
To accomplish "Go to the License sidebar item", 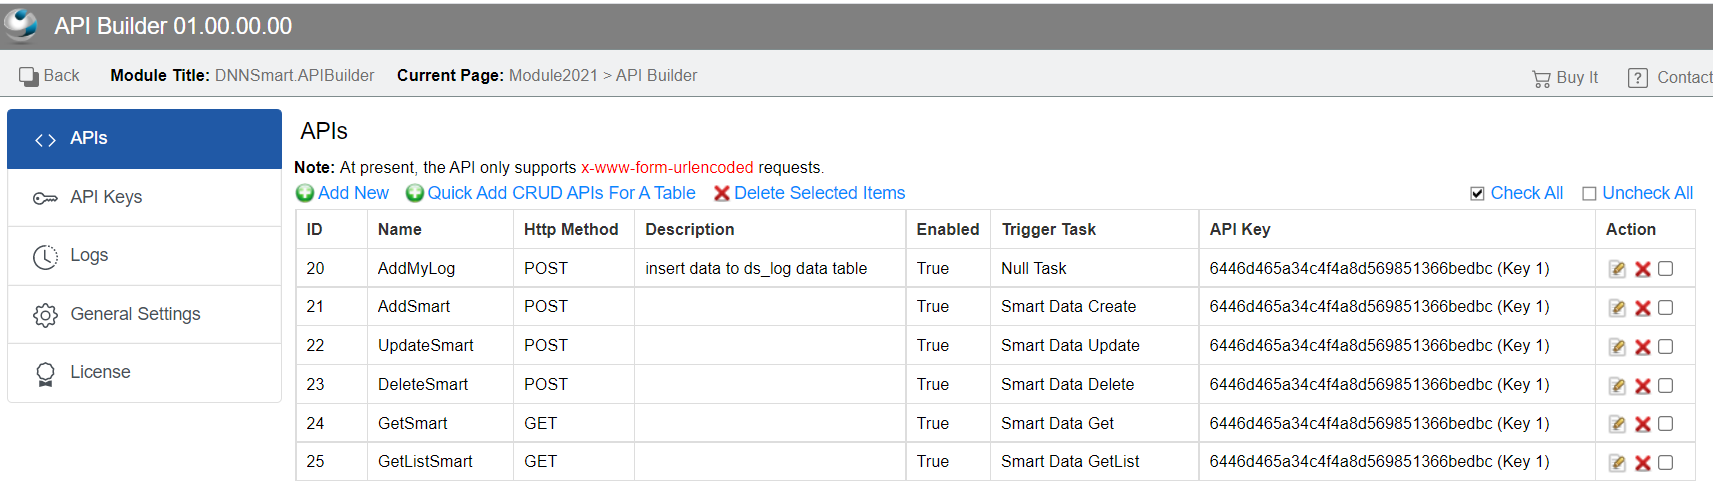I will pos(144,373).
